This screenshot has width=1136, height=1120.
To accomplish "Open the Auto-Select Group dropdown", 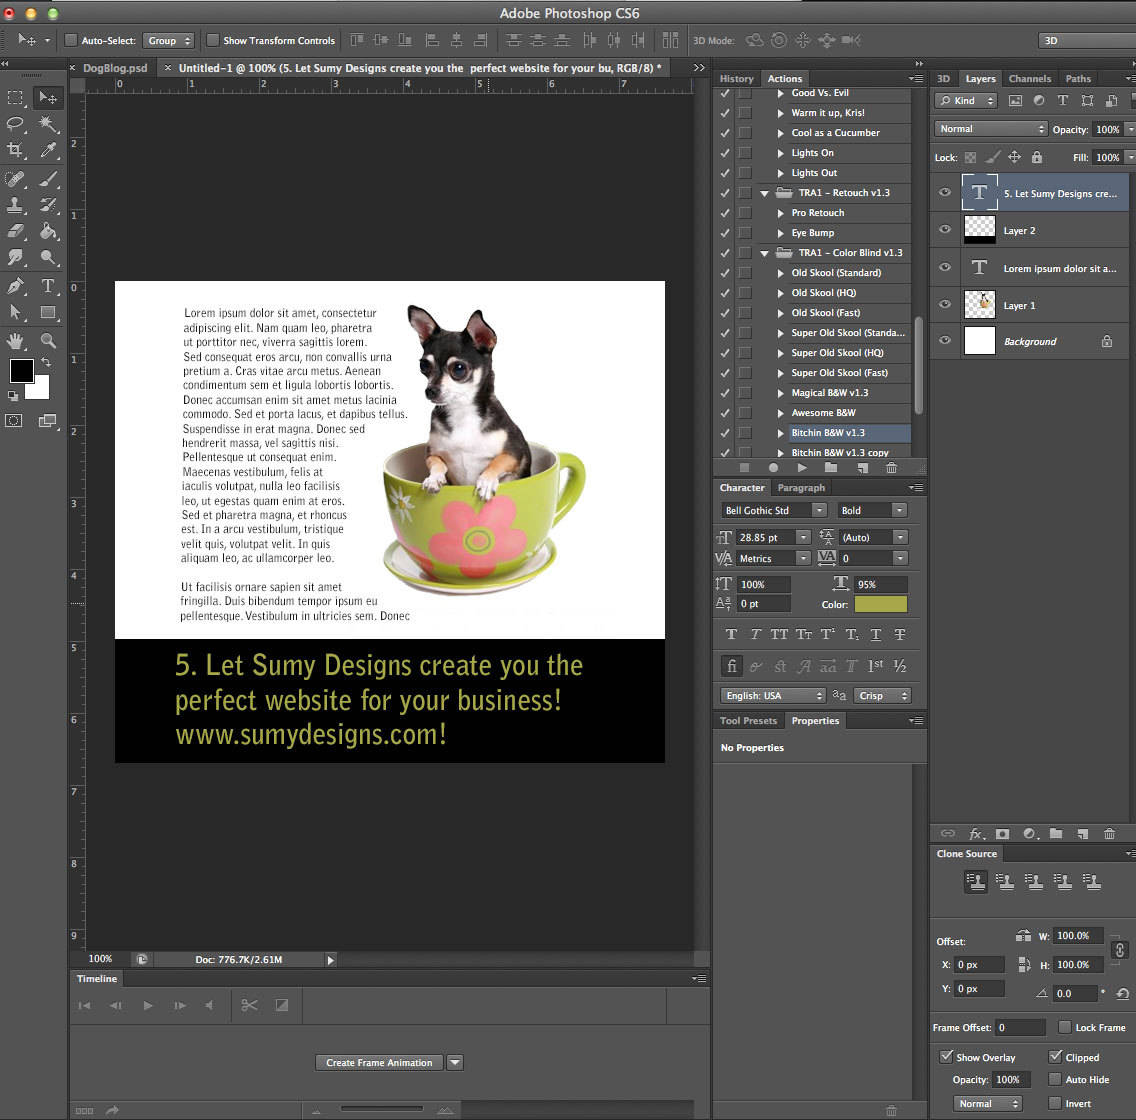I will 168,41.
